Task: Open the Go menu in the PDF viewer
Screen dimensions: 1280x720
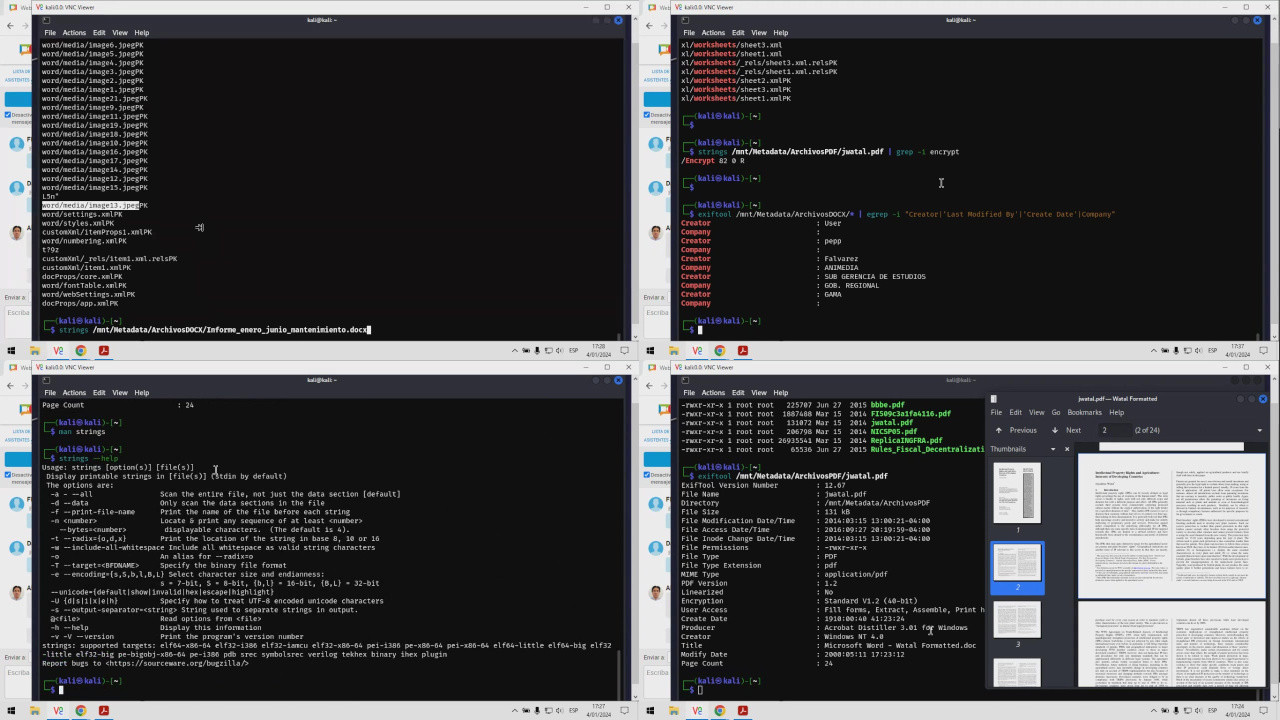Action: click(x=1056, y=412)
